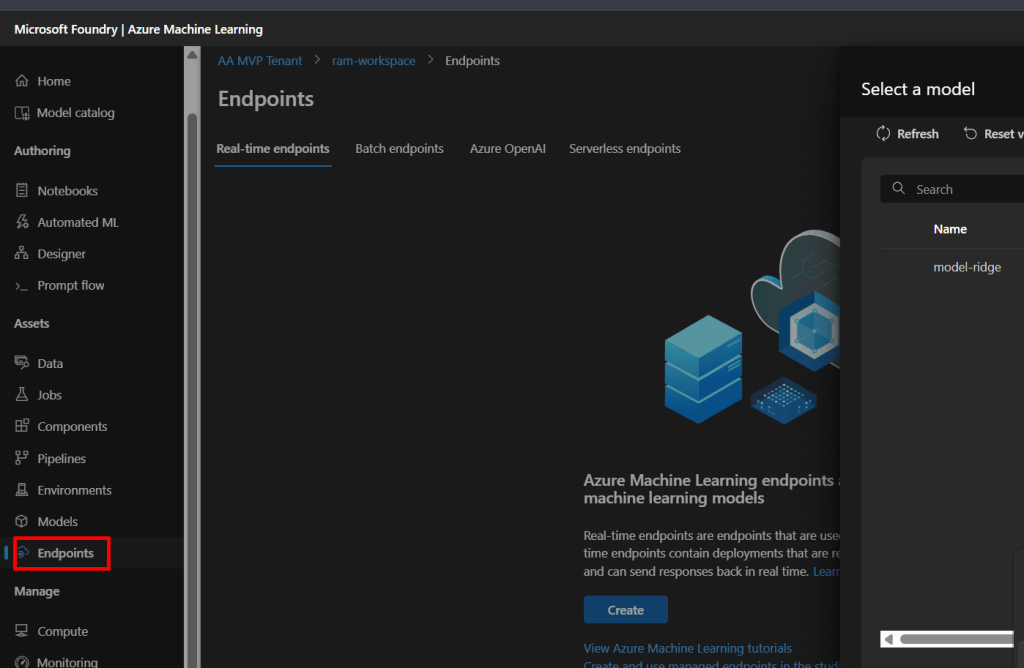Click the Pipelines icon

[22, 459]
